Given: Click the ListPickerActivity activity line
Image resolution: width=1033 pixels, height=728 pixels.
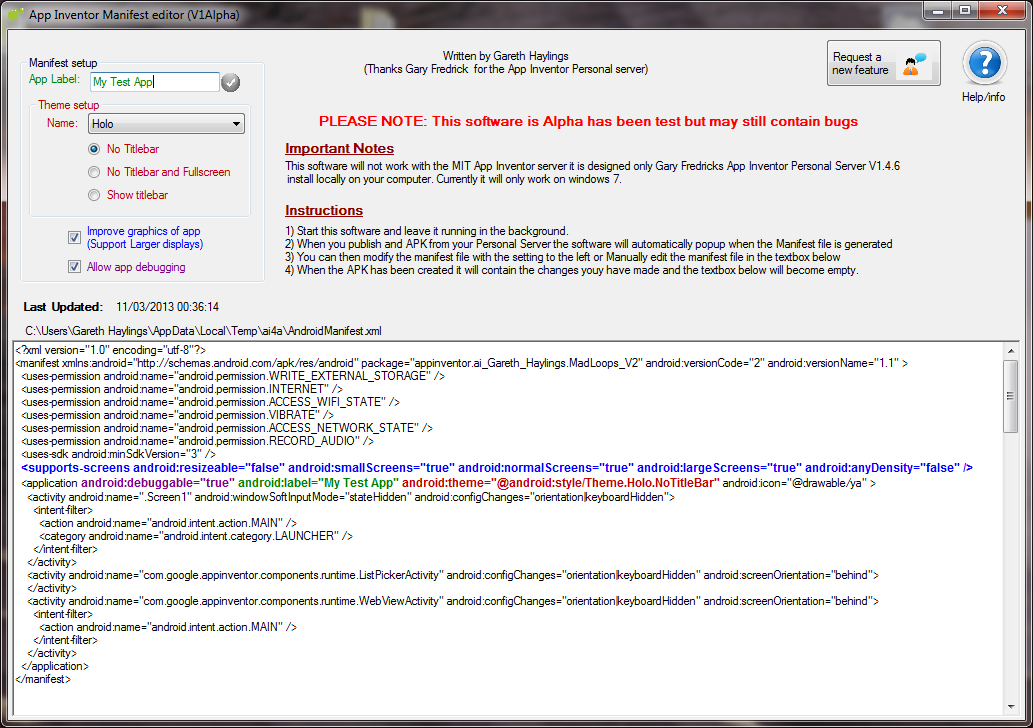Looking at the screenshot, I should 453,575.
